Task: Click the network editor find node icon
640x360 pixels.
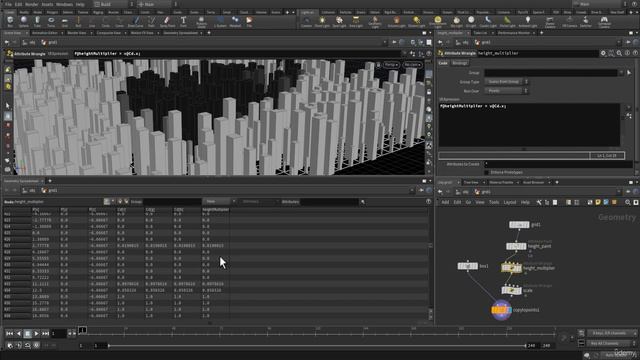Action: [628, 202]
